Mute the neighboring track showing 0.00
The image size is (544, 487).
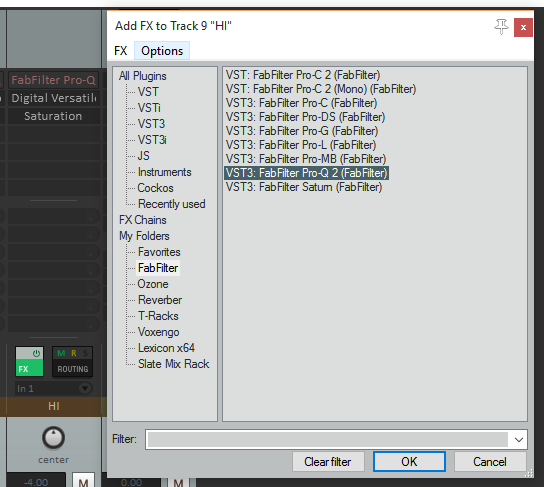[x=178, y=482]
